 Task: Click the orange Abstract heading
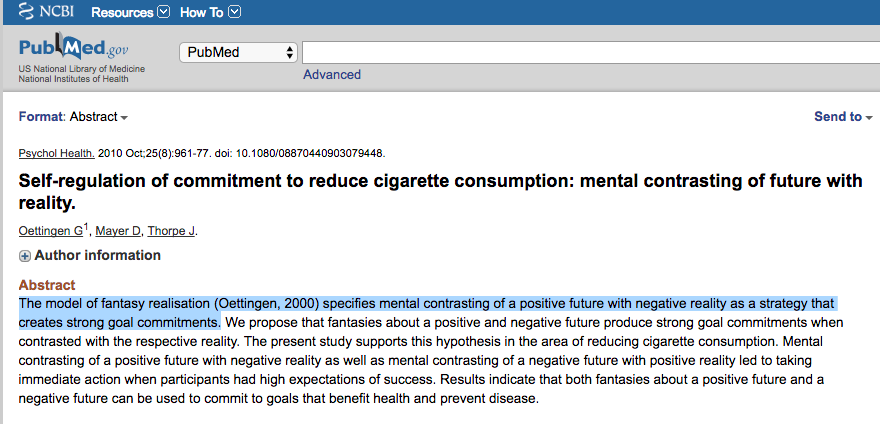coord(47,285)
